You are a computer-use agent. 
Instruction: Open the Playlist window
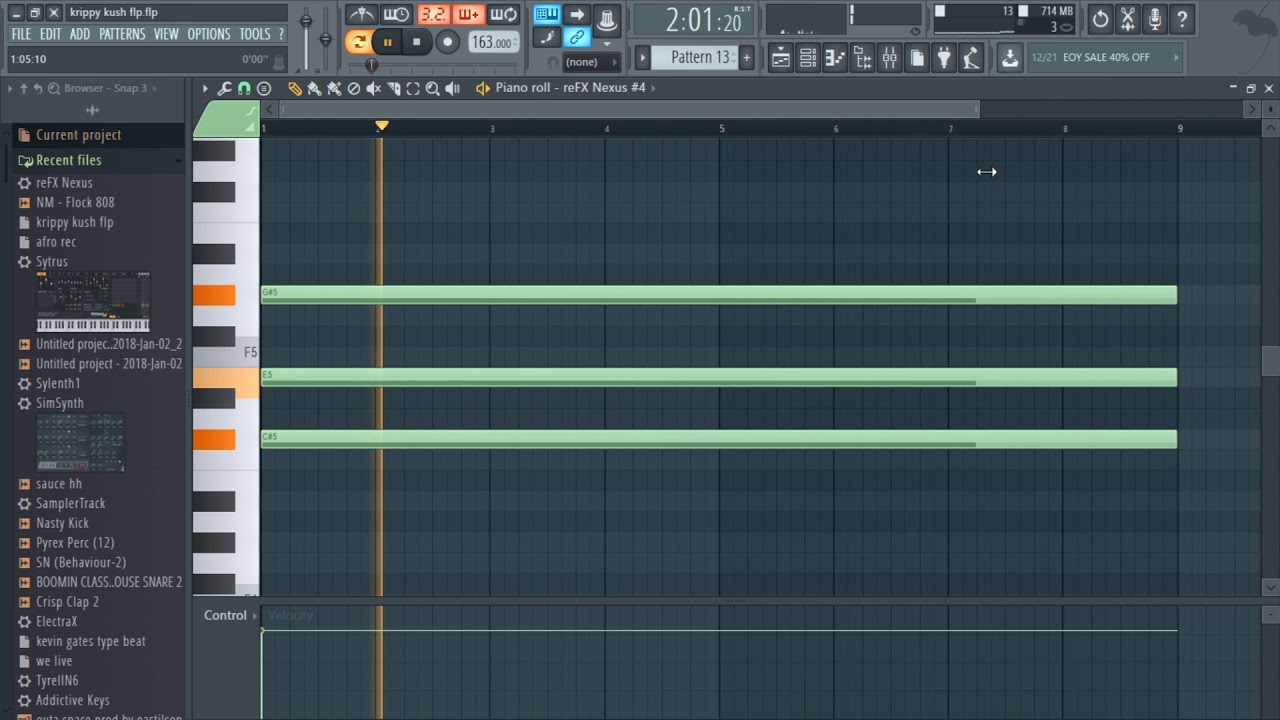coord(781,58)
